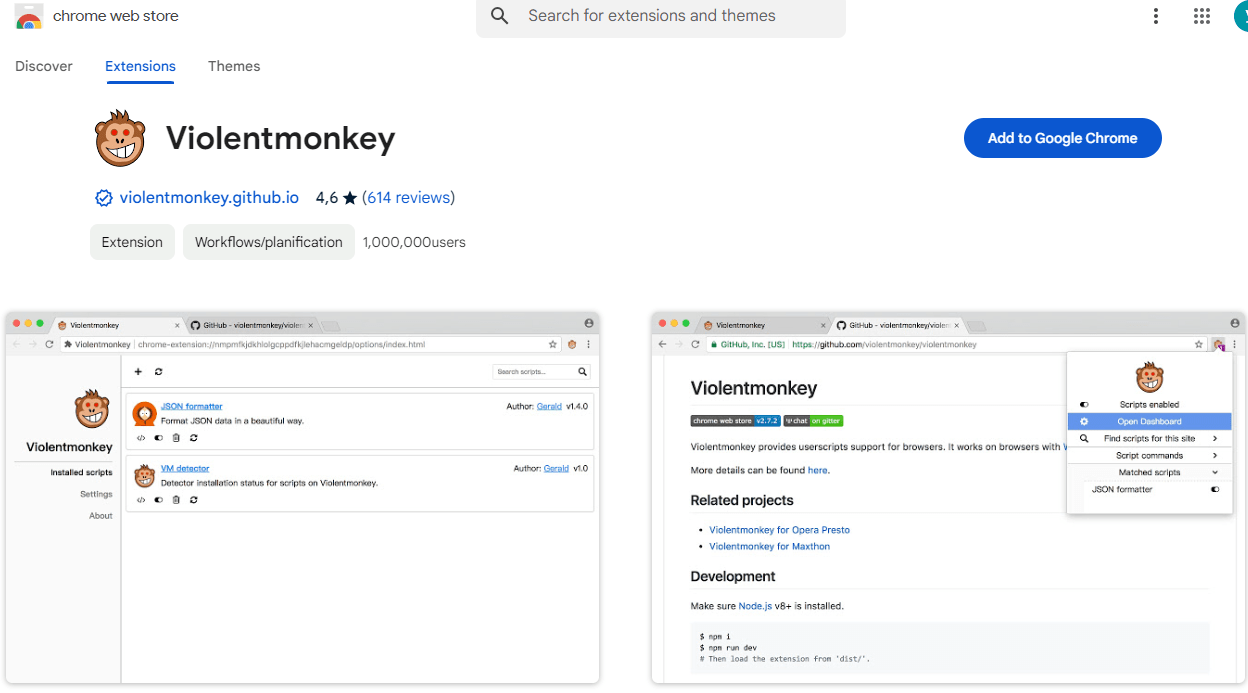This screenshot has height=693, width=1248.
Task: Select the Extensions tab
Action: (140, 66)
